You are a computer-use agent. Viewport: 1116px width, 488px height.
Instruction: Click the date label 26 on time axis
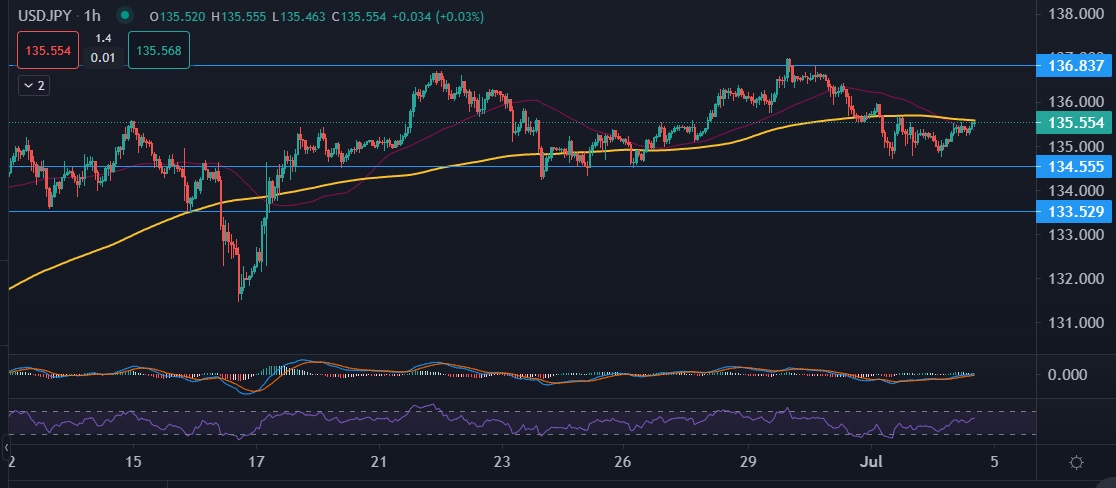(x=623, y=461)
